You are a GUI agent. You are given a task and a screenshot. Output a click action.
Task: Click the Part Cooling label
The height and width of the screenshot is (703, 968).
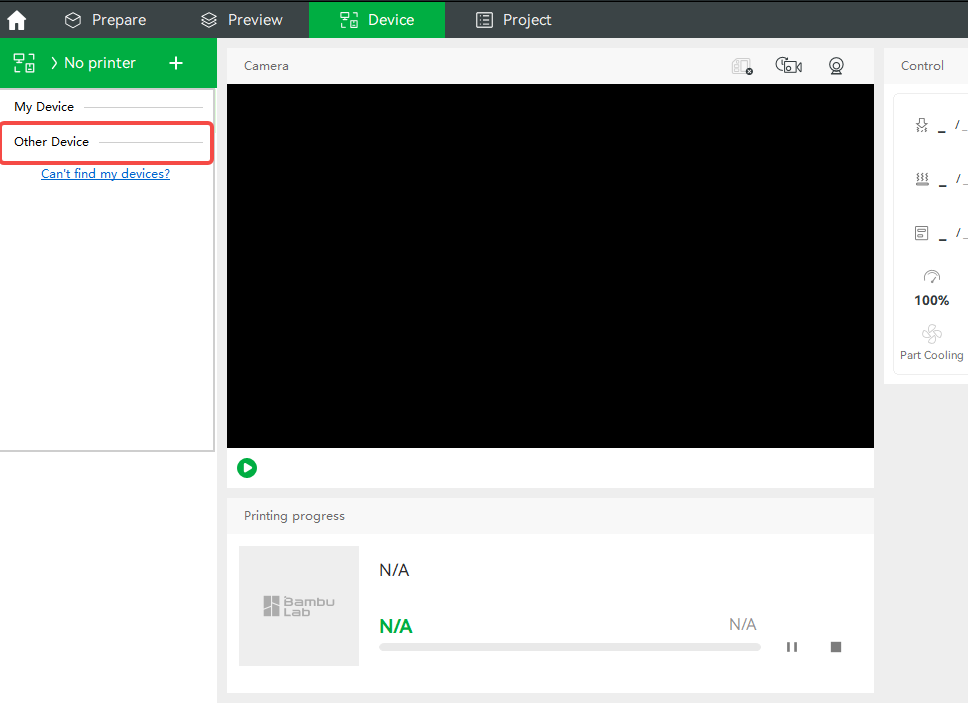pyautogui.click(x=932, y=356)
